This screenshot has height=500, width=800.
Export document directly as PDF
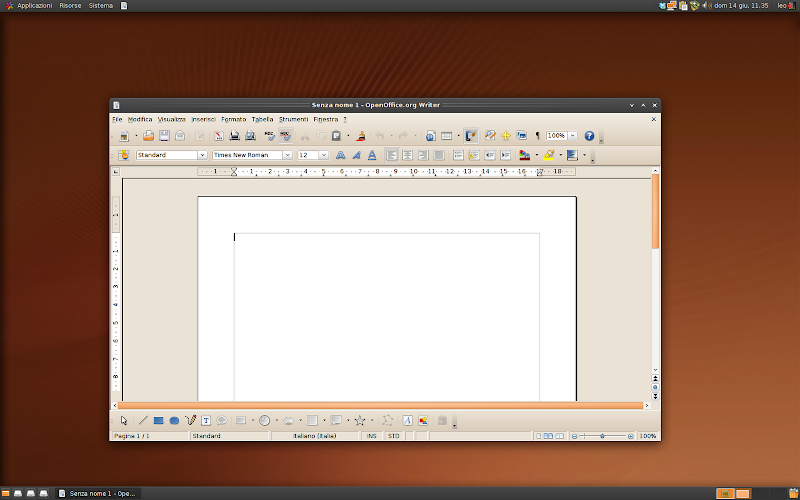[x=218, y=136]
